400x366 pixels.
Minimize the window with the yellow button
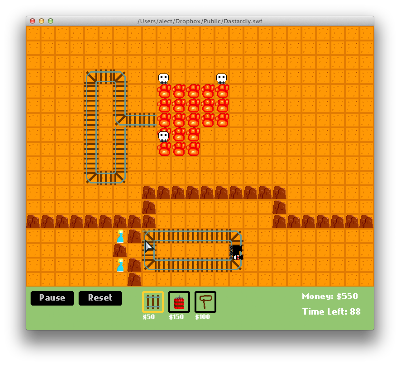pos(42,21)
